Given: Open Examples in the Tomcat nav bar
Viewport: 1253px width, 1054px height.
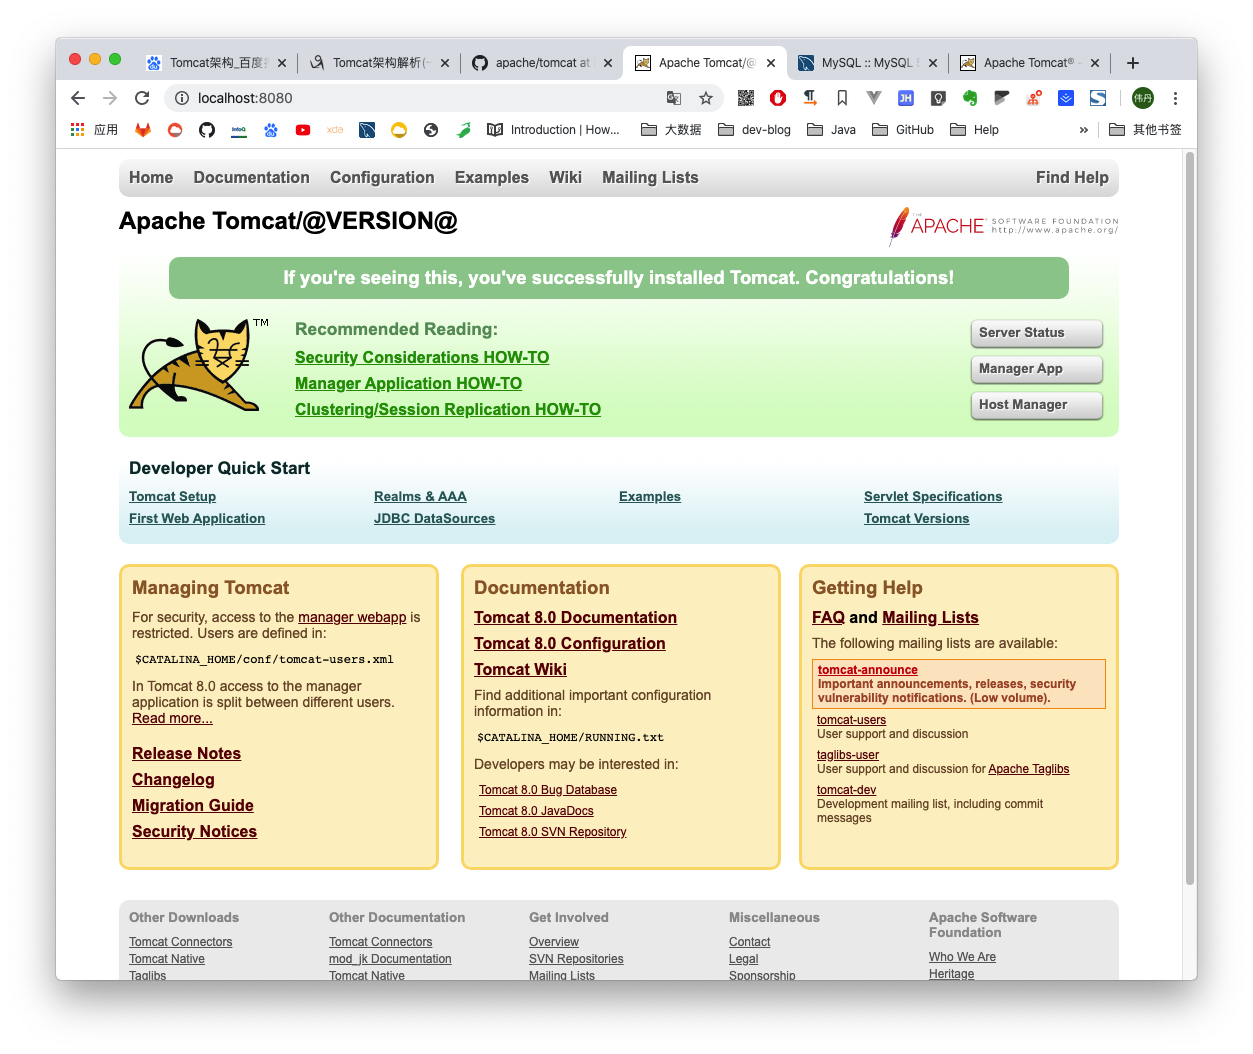Looking at the screenshot, I should click(x=491, y=177).
